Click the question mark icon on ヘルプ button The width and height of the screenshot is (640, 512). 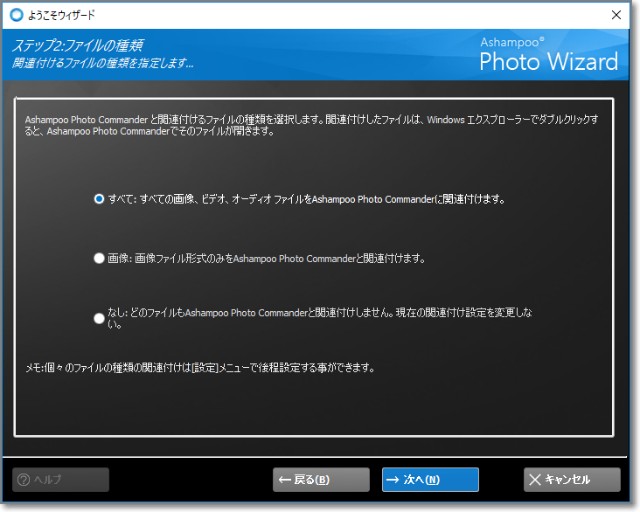point(24,480)
